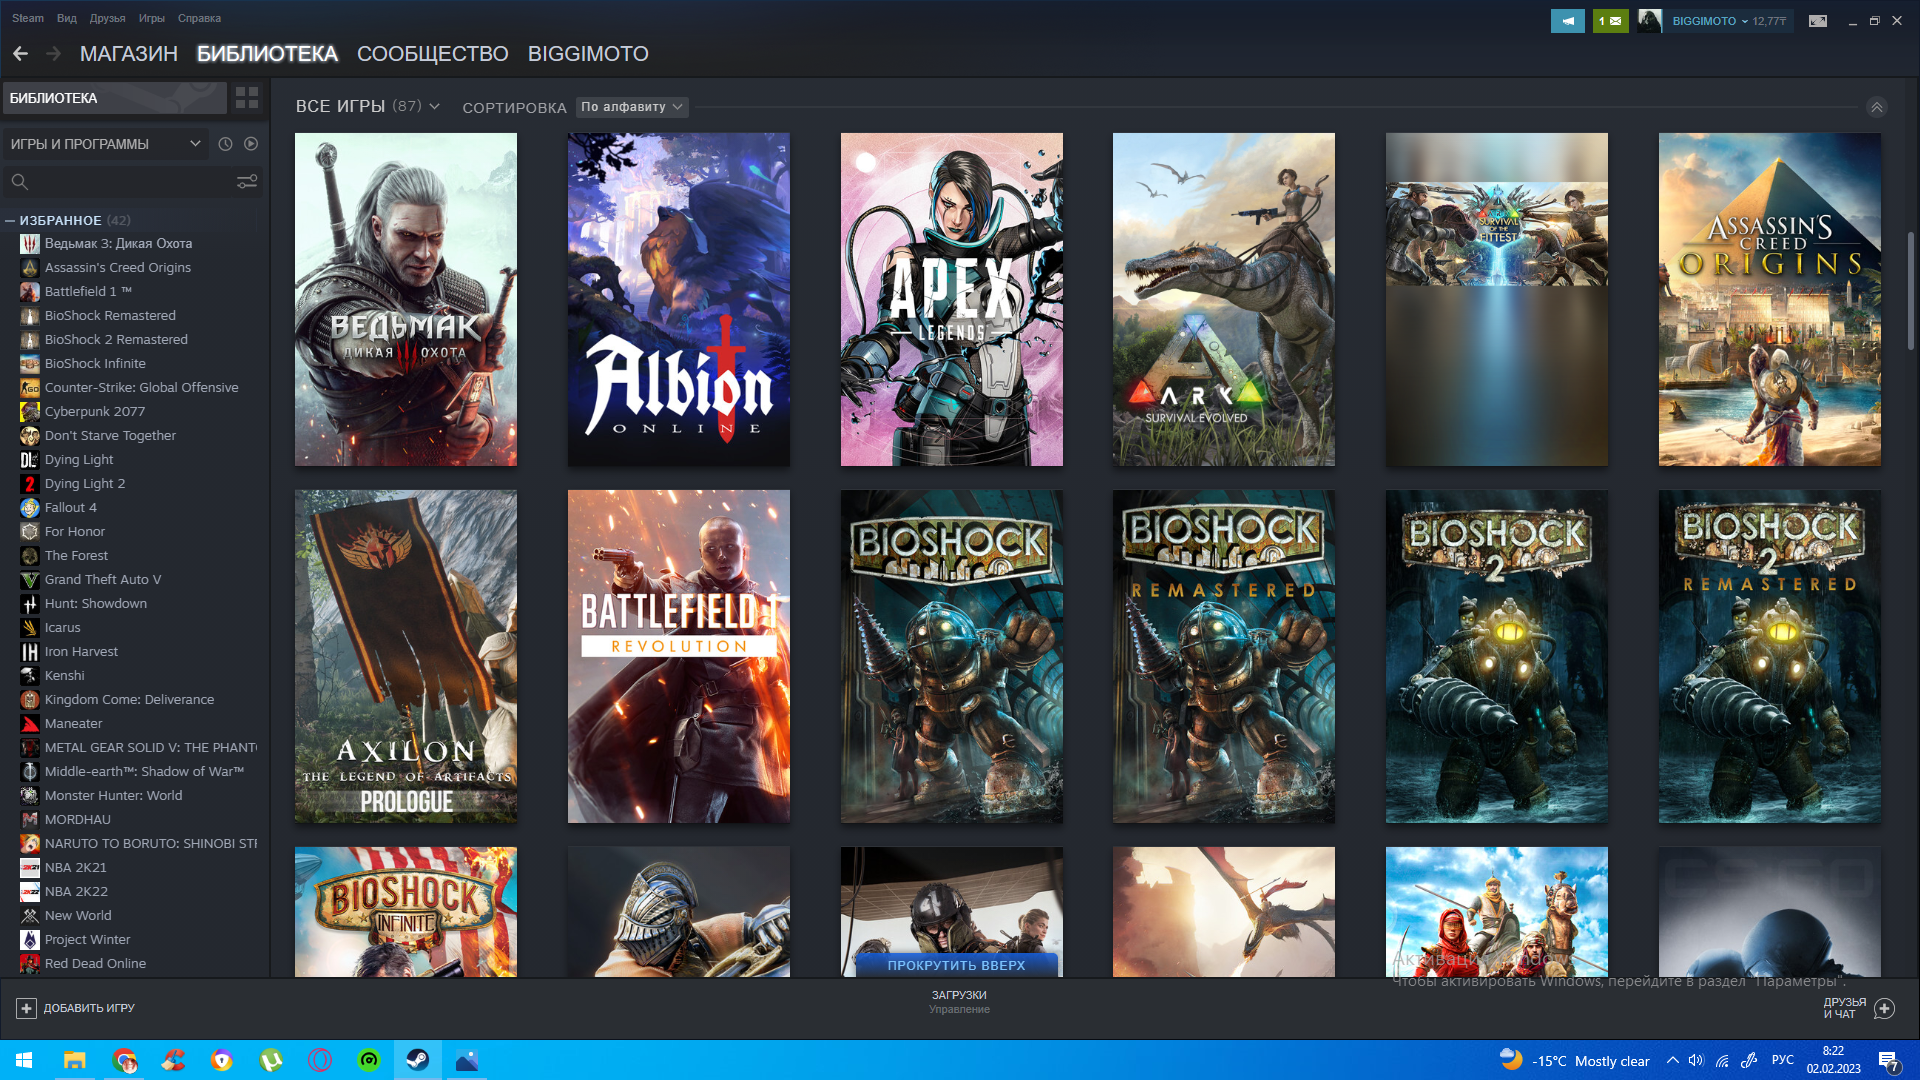Screen dimensions: 1920x1080
Task: Click the plus icon beside ДОБАВИТЬ ИГРУ
Action: click(27, 1008)
